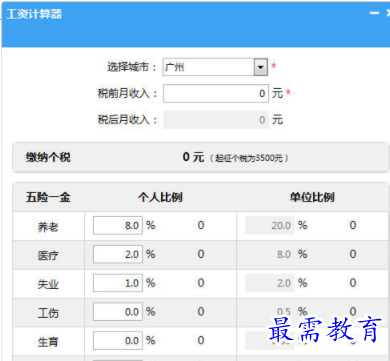Click the 医疗 company ratio value 8.0
Viewport: 390px width, 361px height.
point(284,254)
